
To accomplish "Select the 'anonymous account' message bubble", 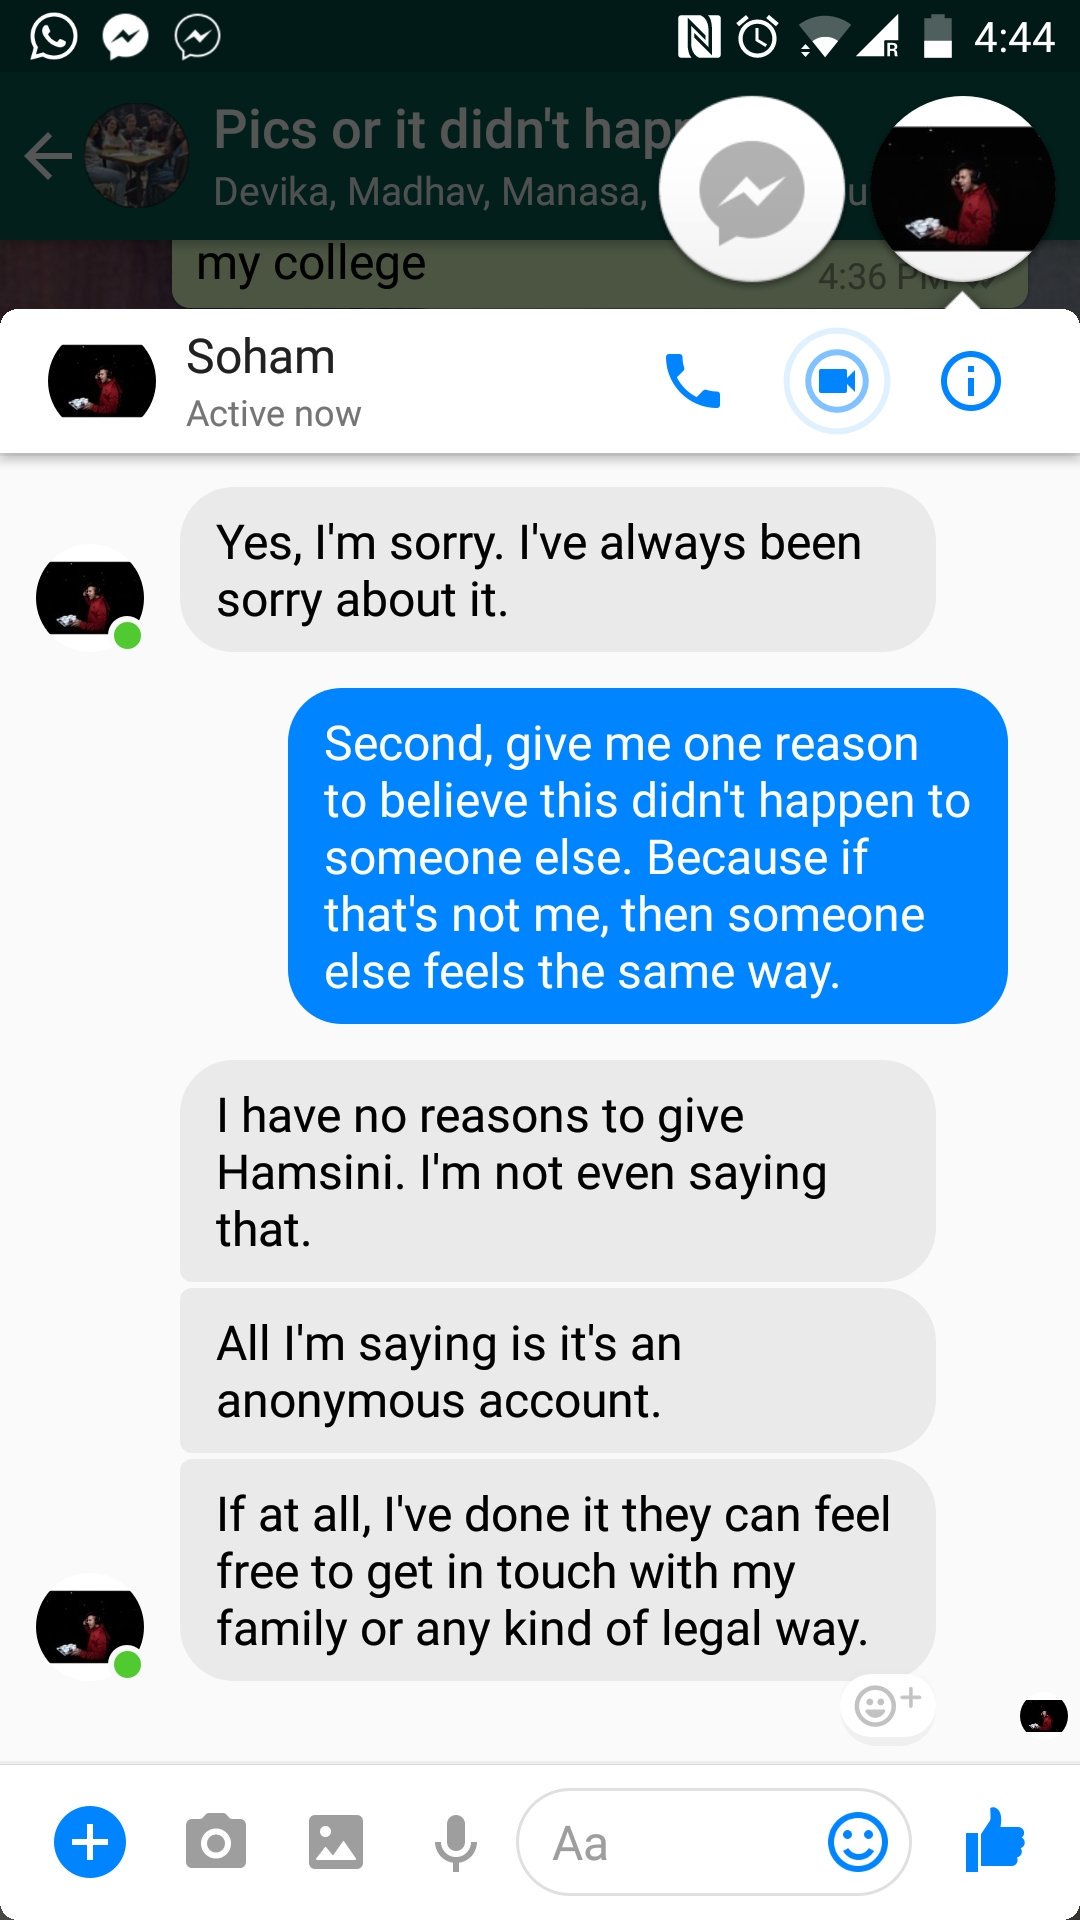I will 557,1371.
